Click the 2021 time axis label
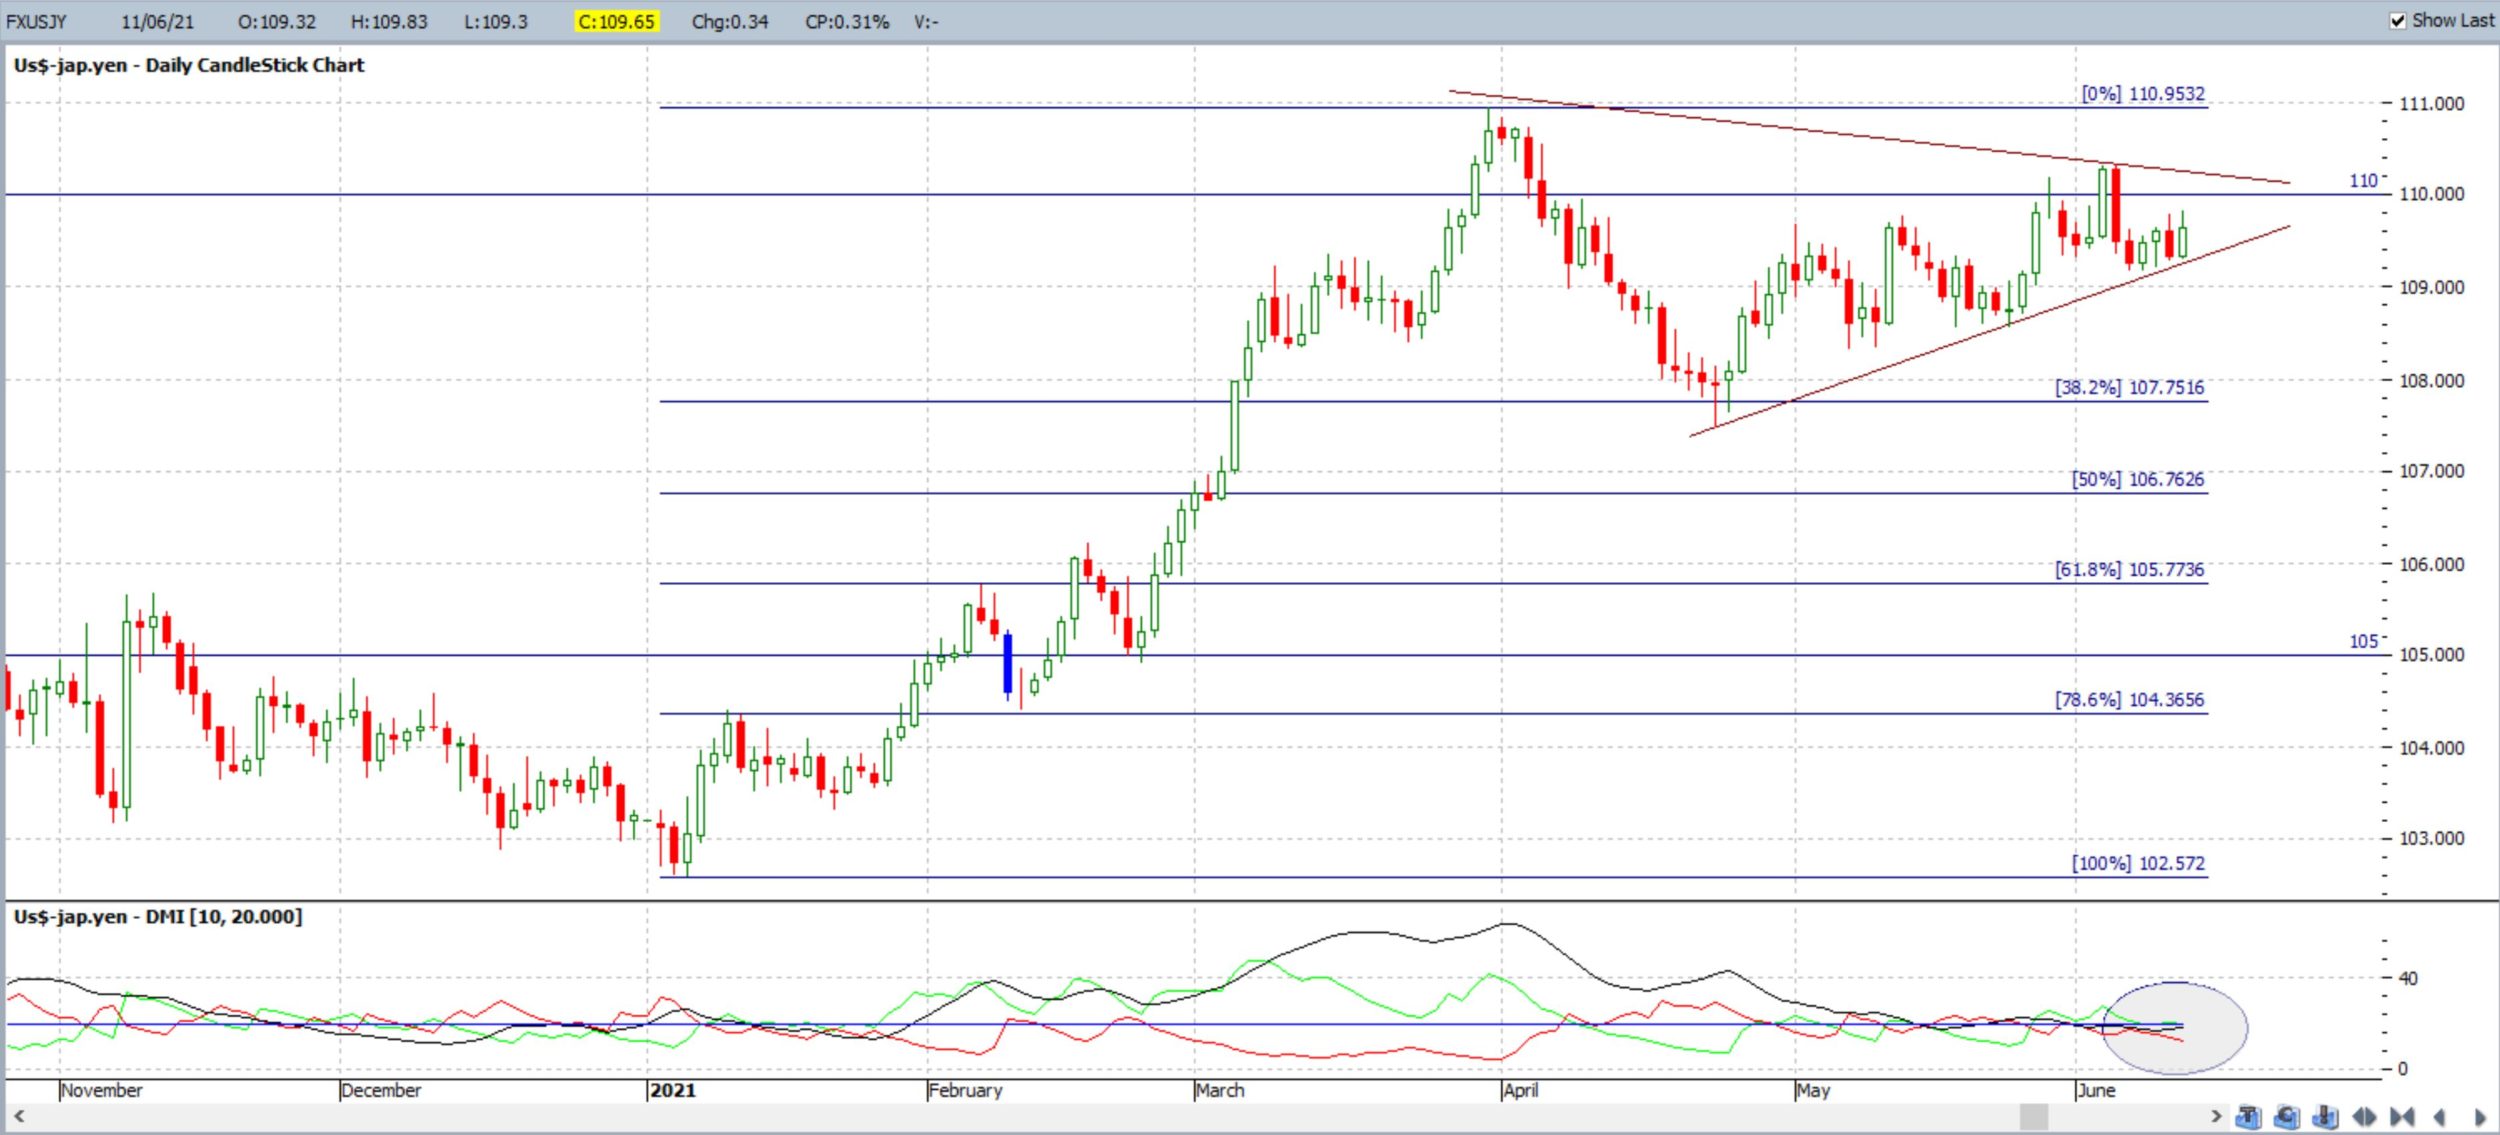Screen dimensions: 2500x1135 tap(672, 1091)
